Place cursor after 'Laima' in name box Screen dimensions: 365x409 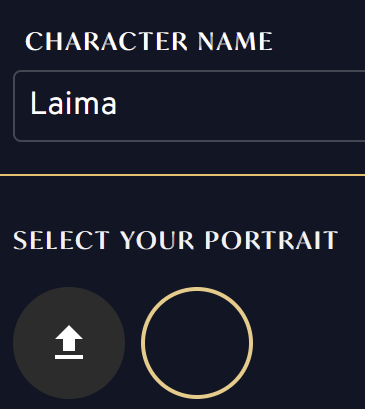(119, 104)
